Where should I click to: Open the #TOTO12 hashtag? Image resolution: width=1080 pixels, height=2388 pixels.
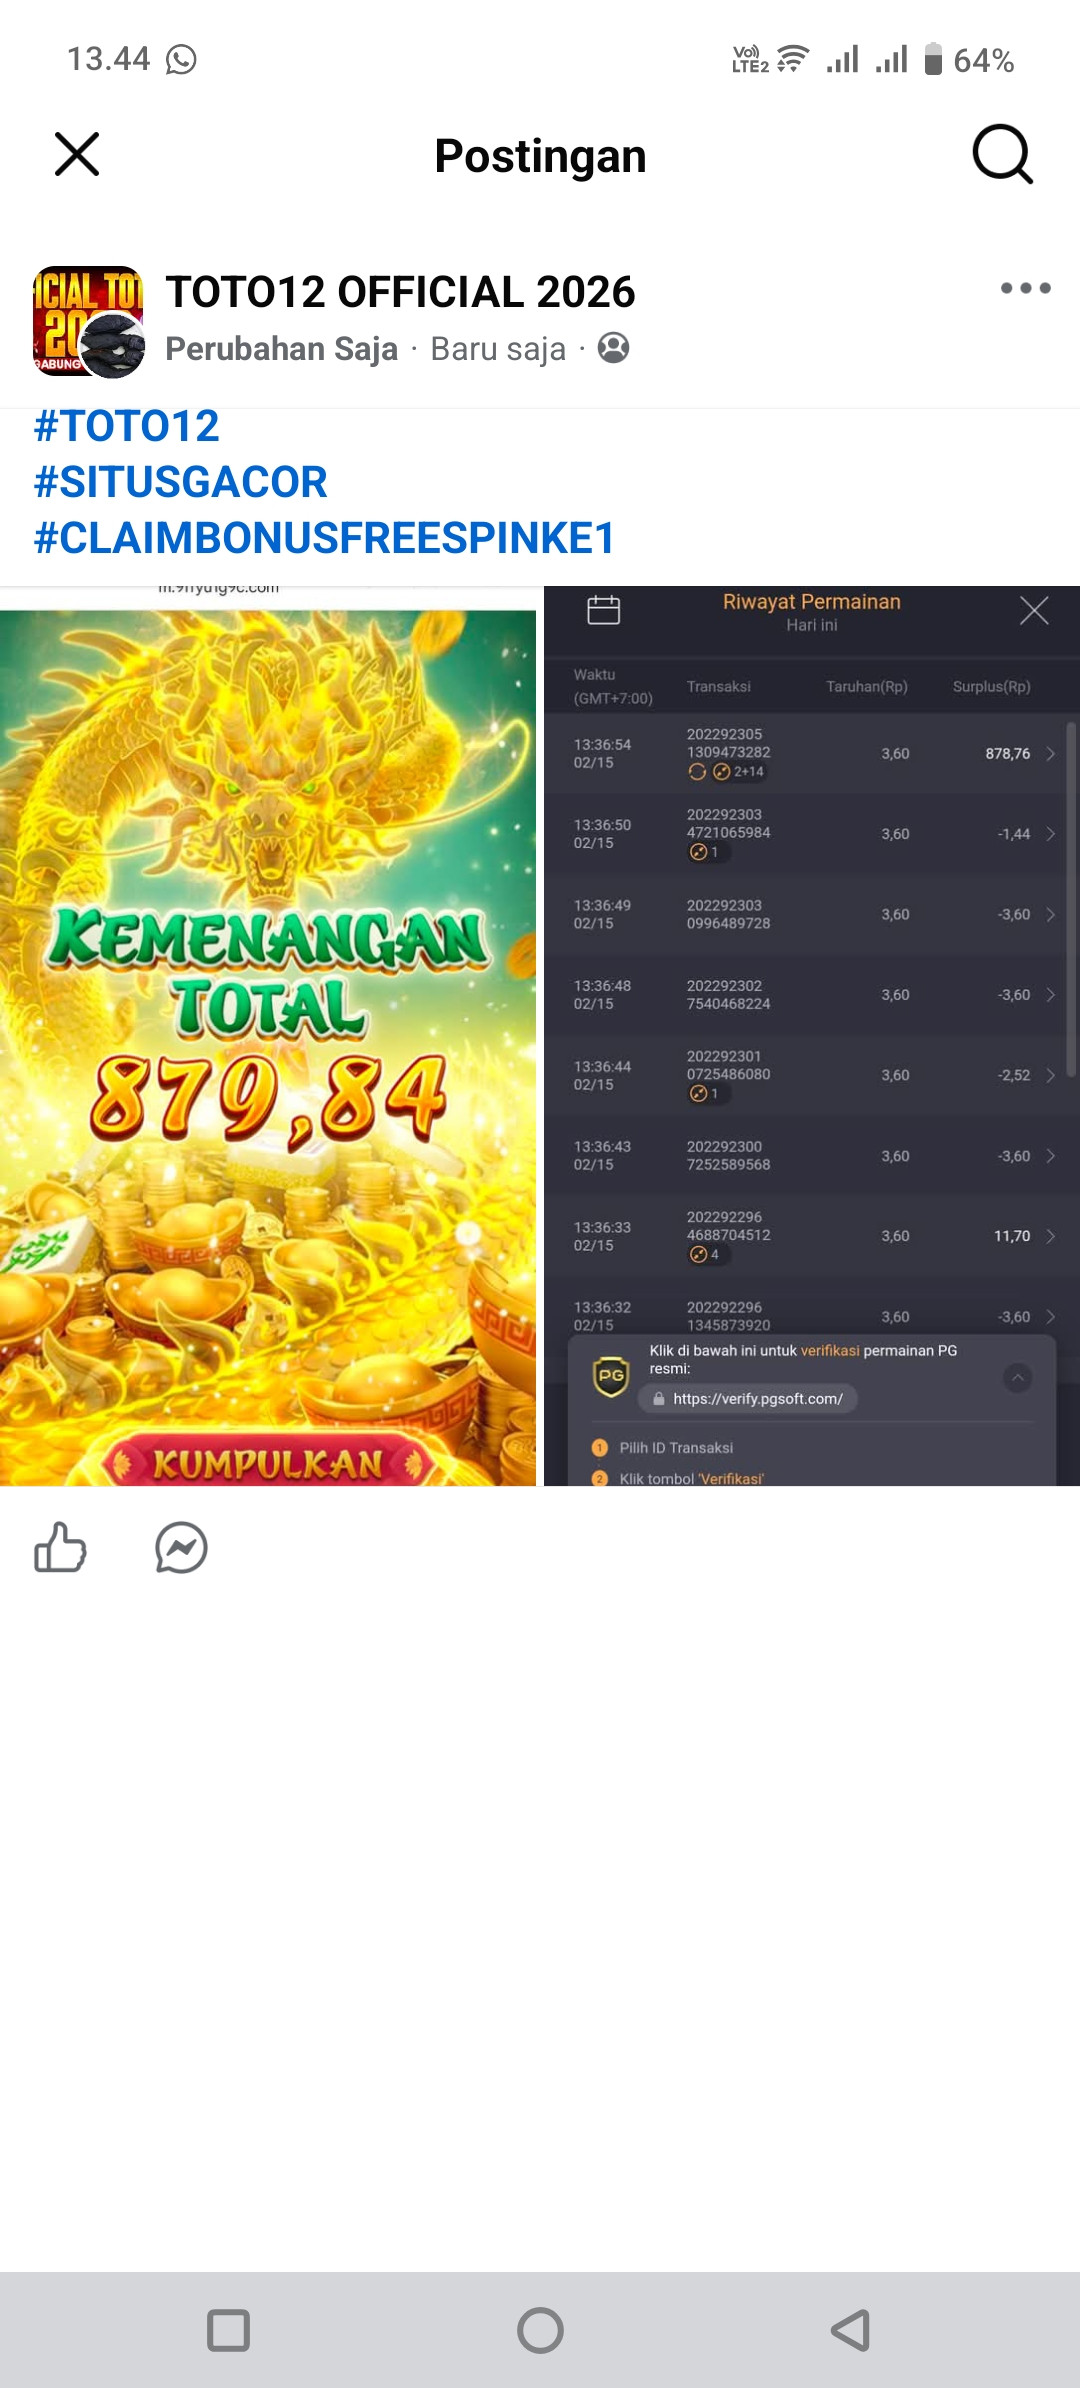point(126,426)
